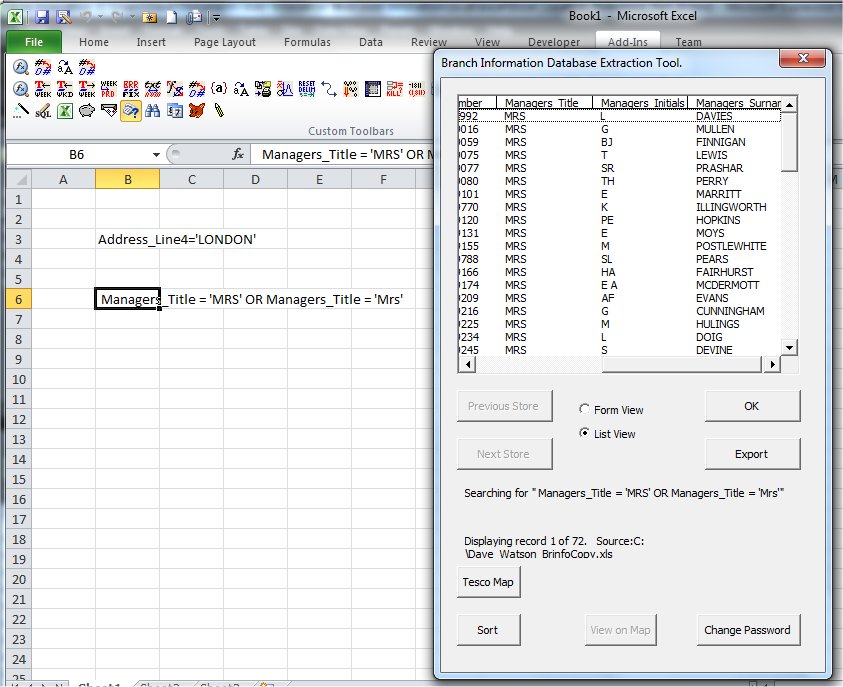Click the calendar 7 date toolbar icon
843x687 pixels.
click(175, 111)
